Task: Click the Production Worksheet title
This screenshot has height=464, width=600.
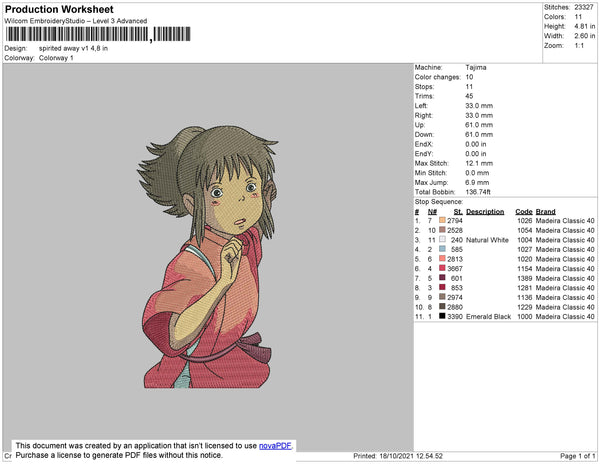Action: pos(59,10)
